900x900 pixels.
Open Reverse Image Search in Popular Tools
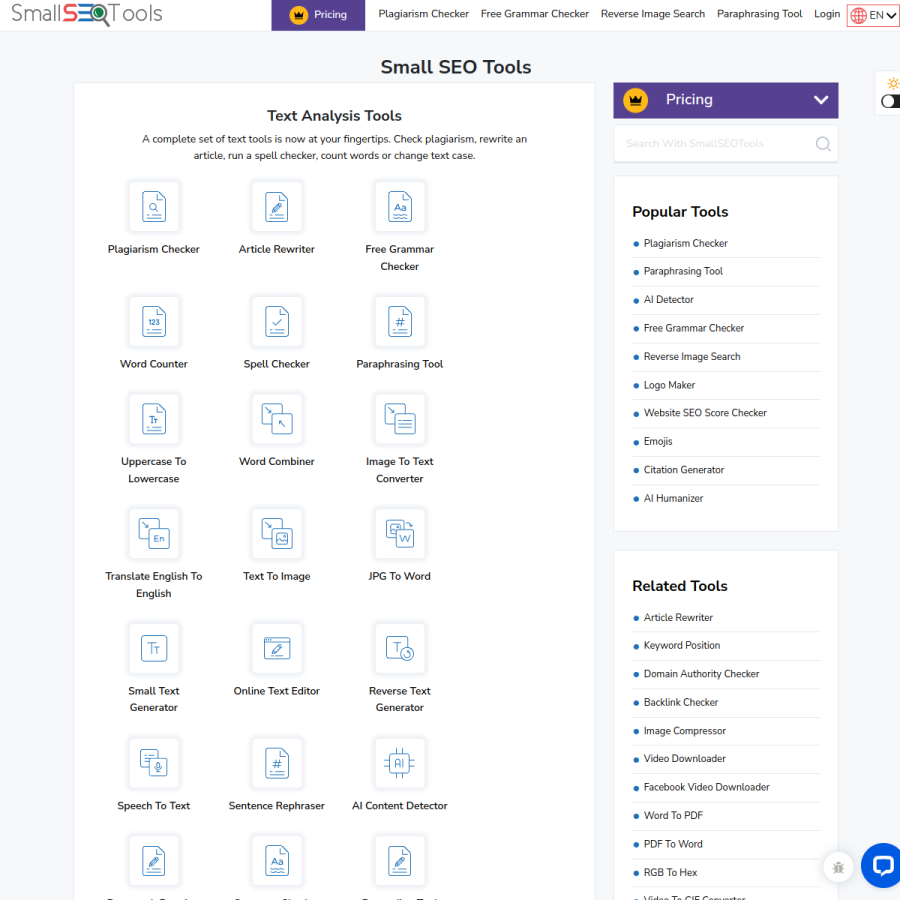tap(692, 356)
